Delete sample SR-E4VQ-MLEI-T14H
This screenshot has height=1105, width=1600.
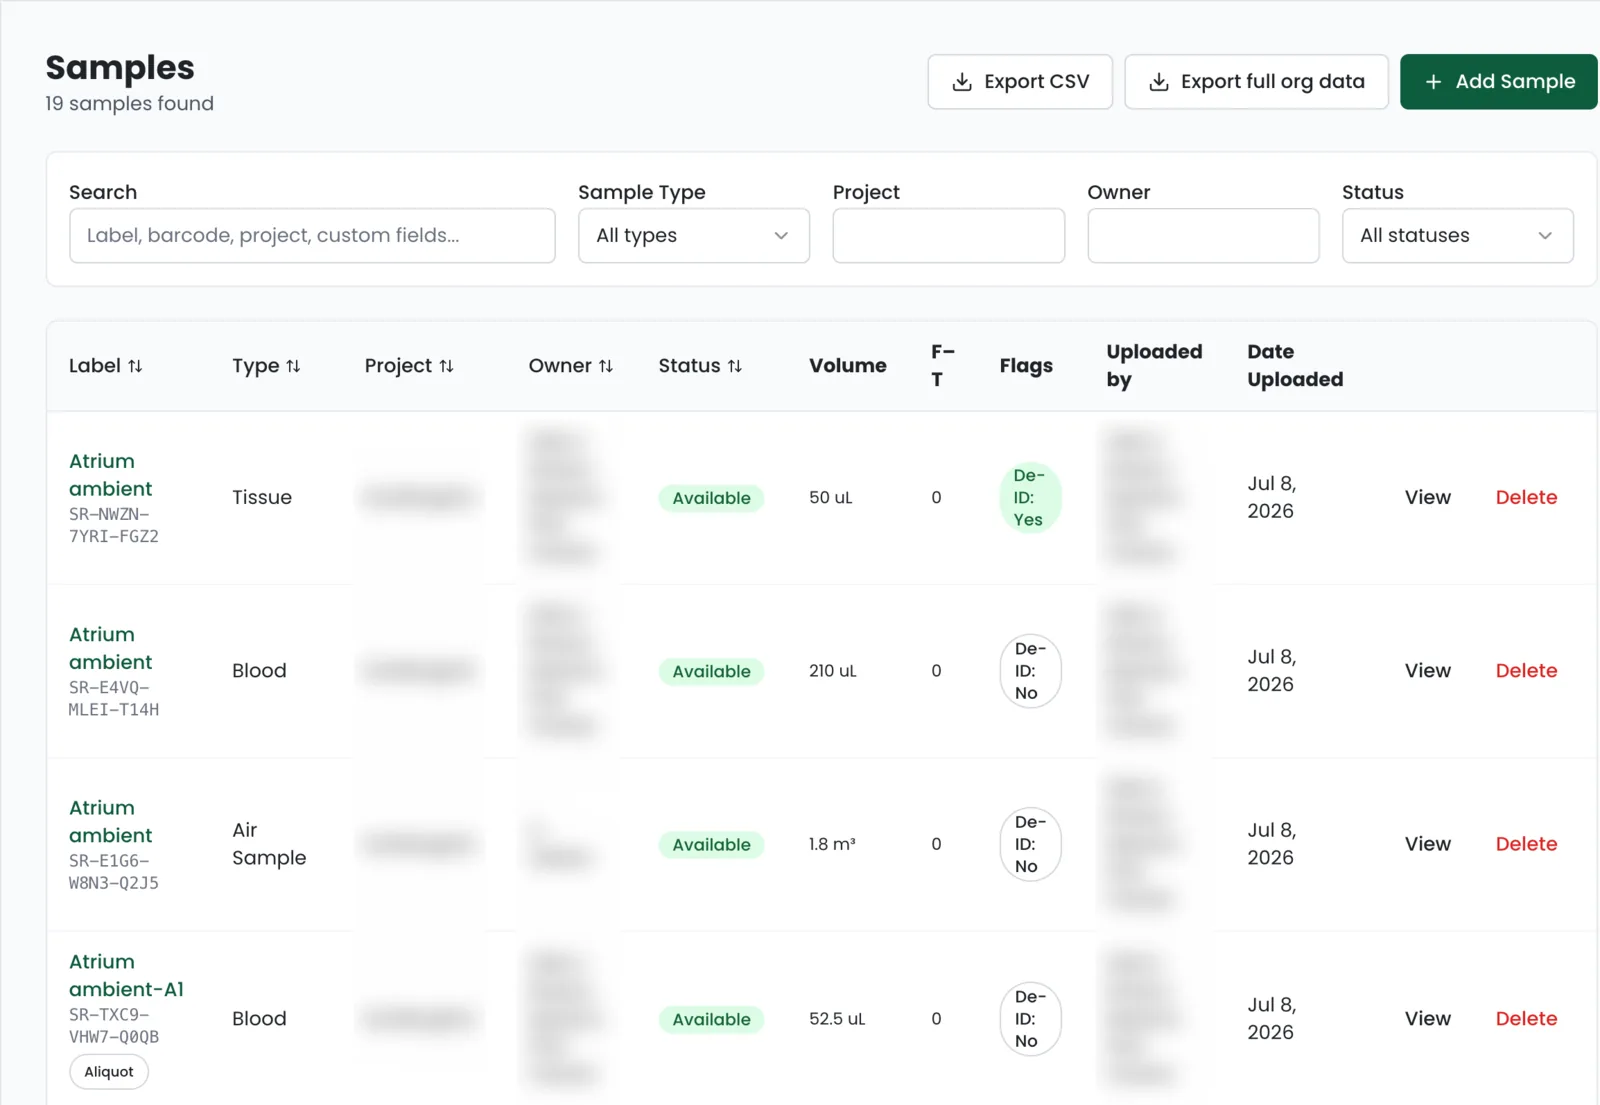1526,671
